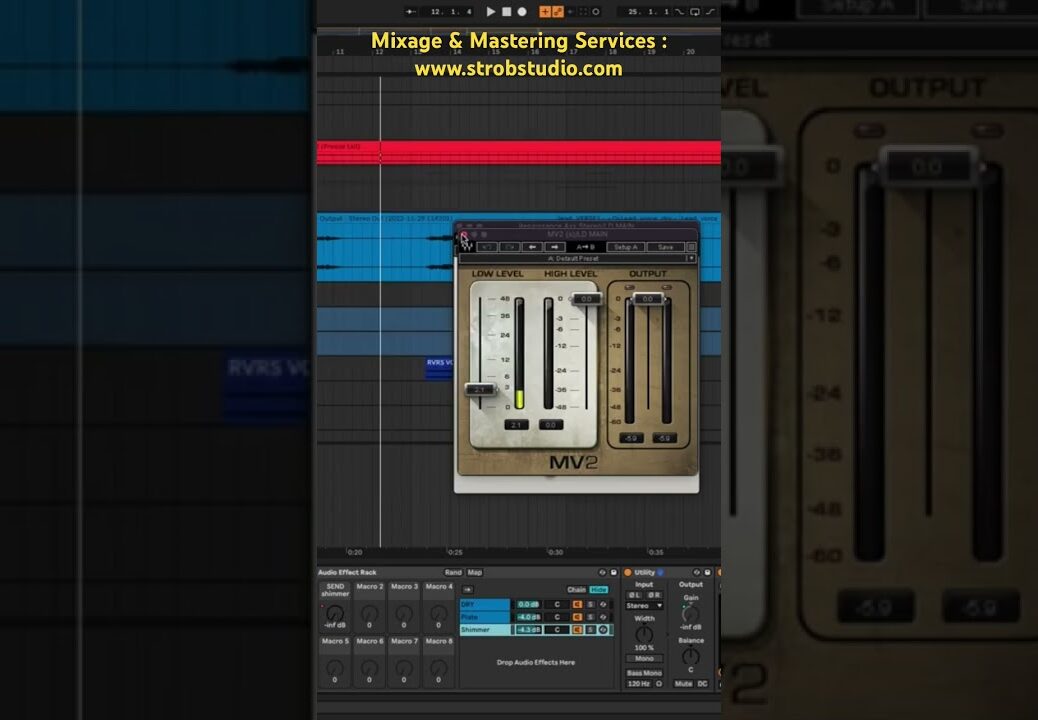
Task: Click the Macro 5 knob
Action: coord(335,667)
